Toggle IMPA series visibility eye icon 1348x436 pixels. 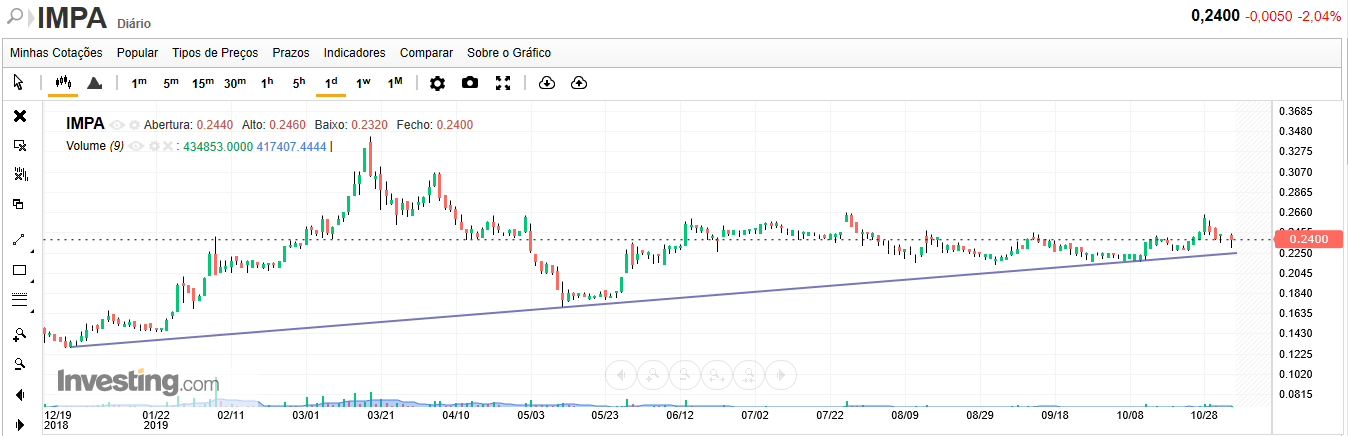click(x=117, y=125)
